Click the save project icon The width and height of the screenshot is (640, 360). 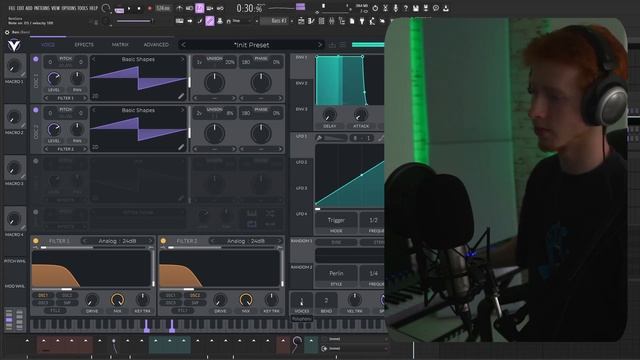pos(416,8)
